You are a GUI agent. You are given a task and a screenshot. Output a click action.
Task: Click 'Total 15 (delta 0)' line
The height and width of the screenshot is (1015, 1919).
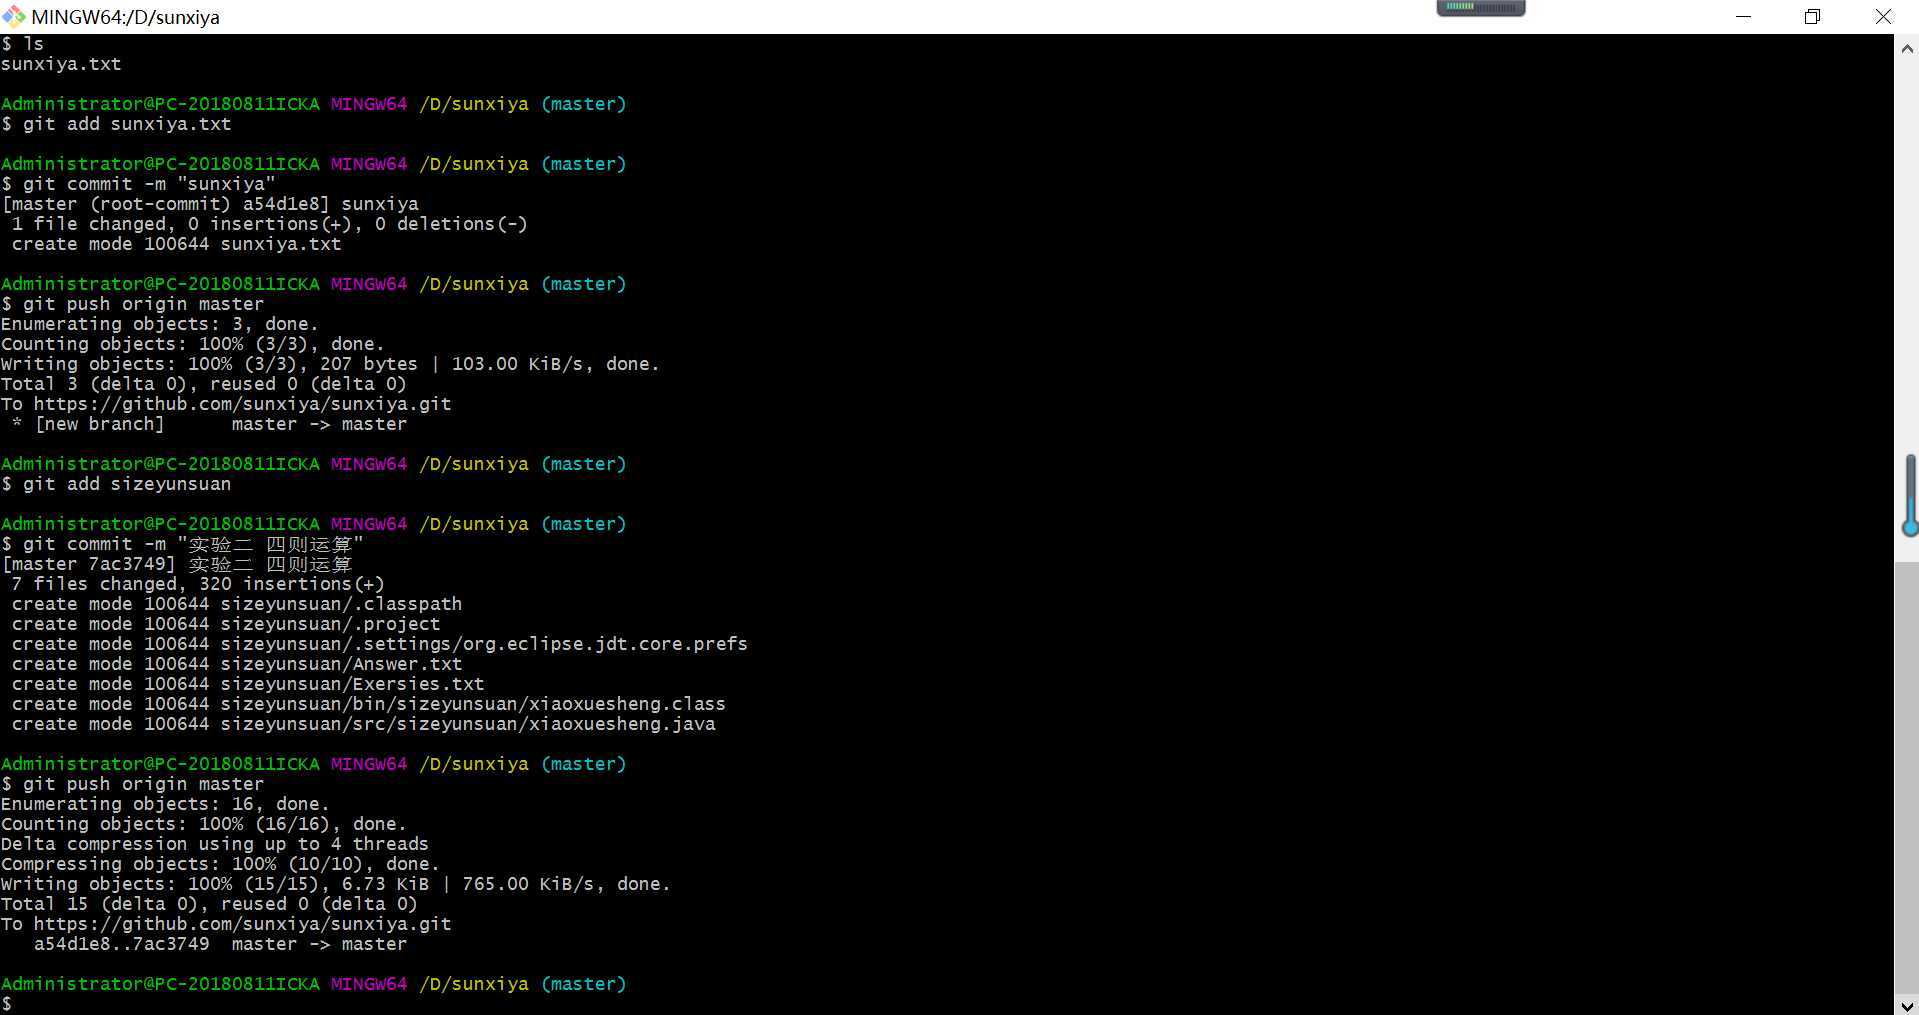[x=209, y=904]
